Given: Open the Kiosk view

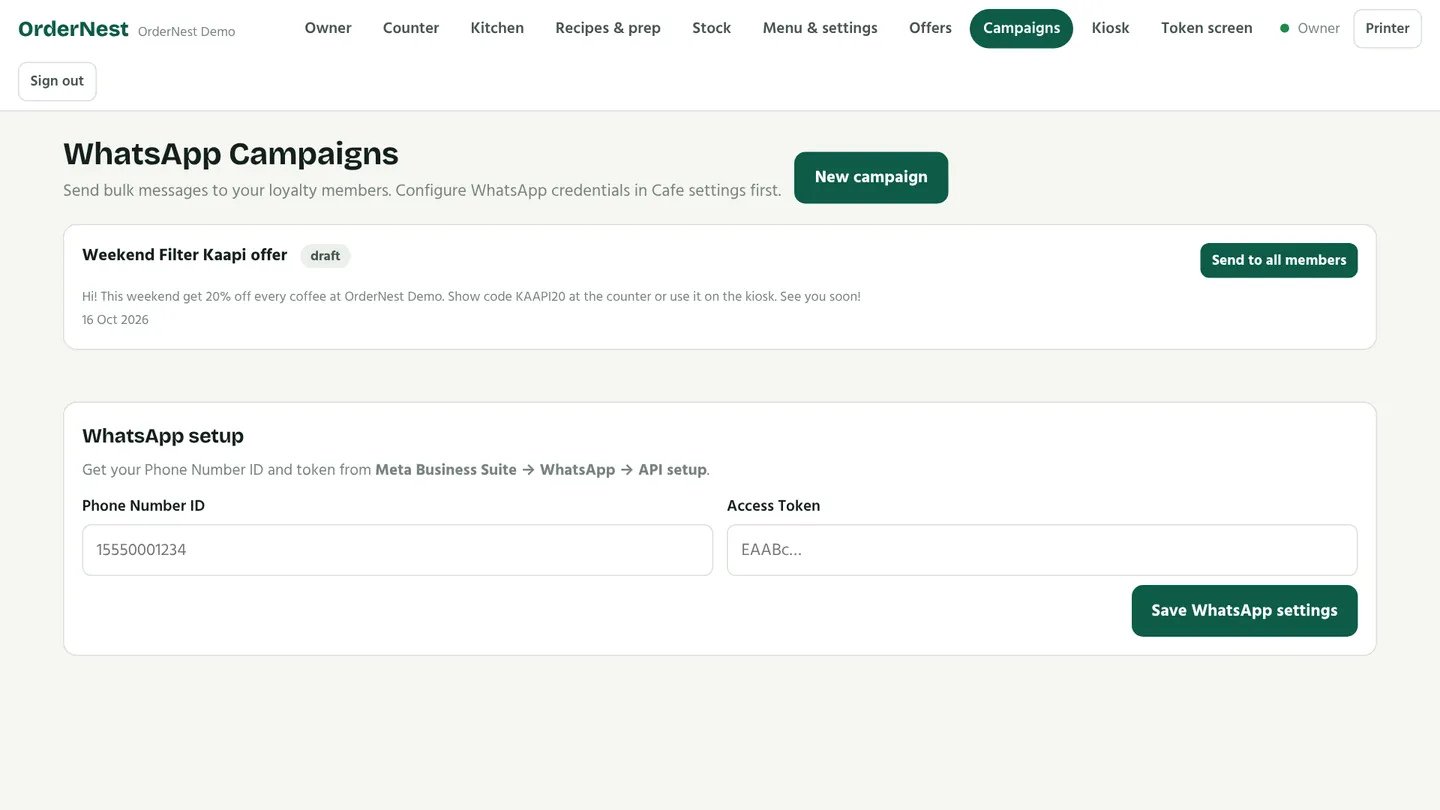Looking at the screenshot, I should coord(1111,28).
